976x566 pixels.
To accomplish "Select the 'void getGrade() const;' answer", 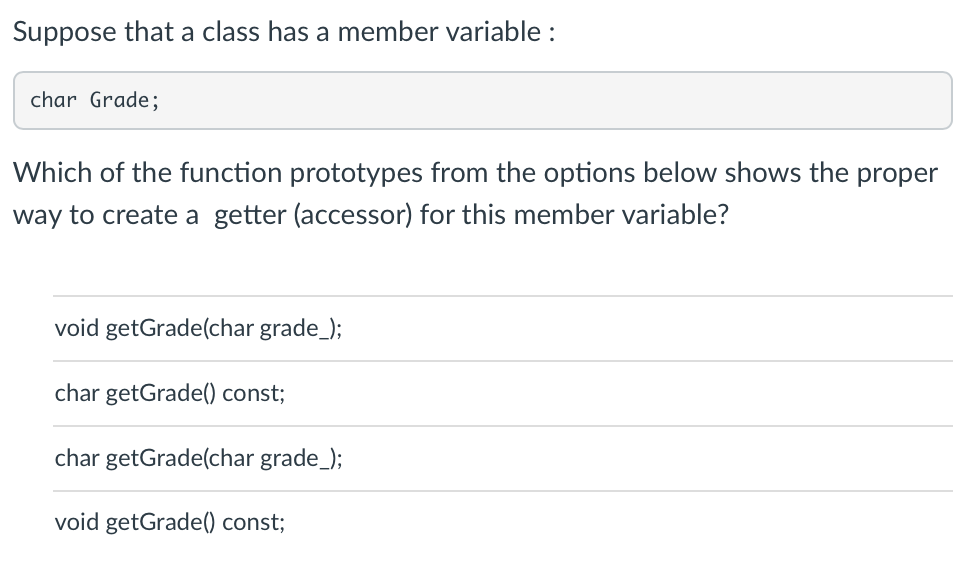I will [x=503, y=522].
